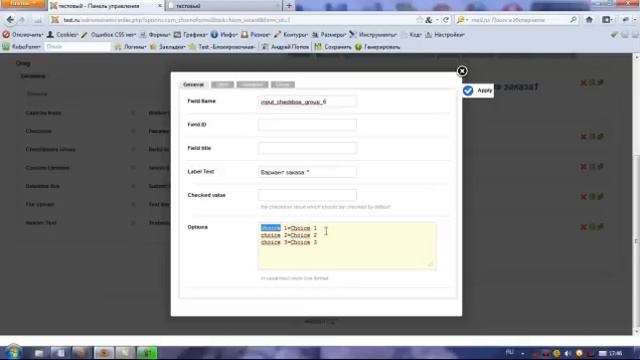Open the 'Настройки' toolbar menu
This screenshot has width=640, height=360.
pyautogui.click(x=445, y=35)
